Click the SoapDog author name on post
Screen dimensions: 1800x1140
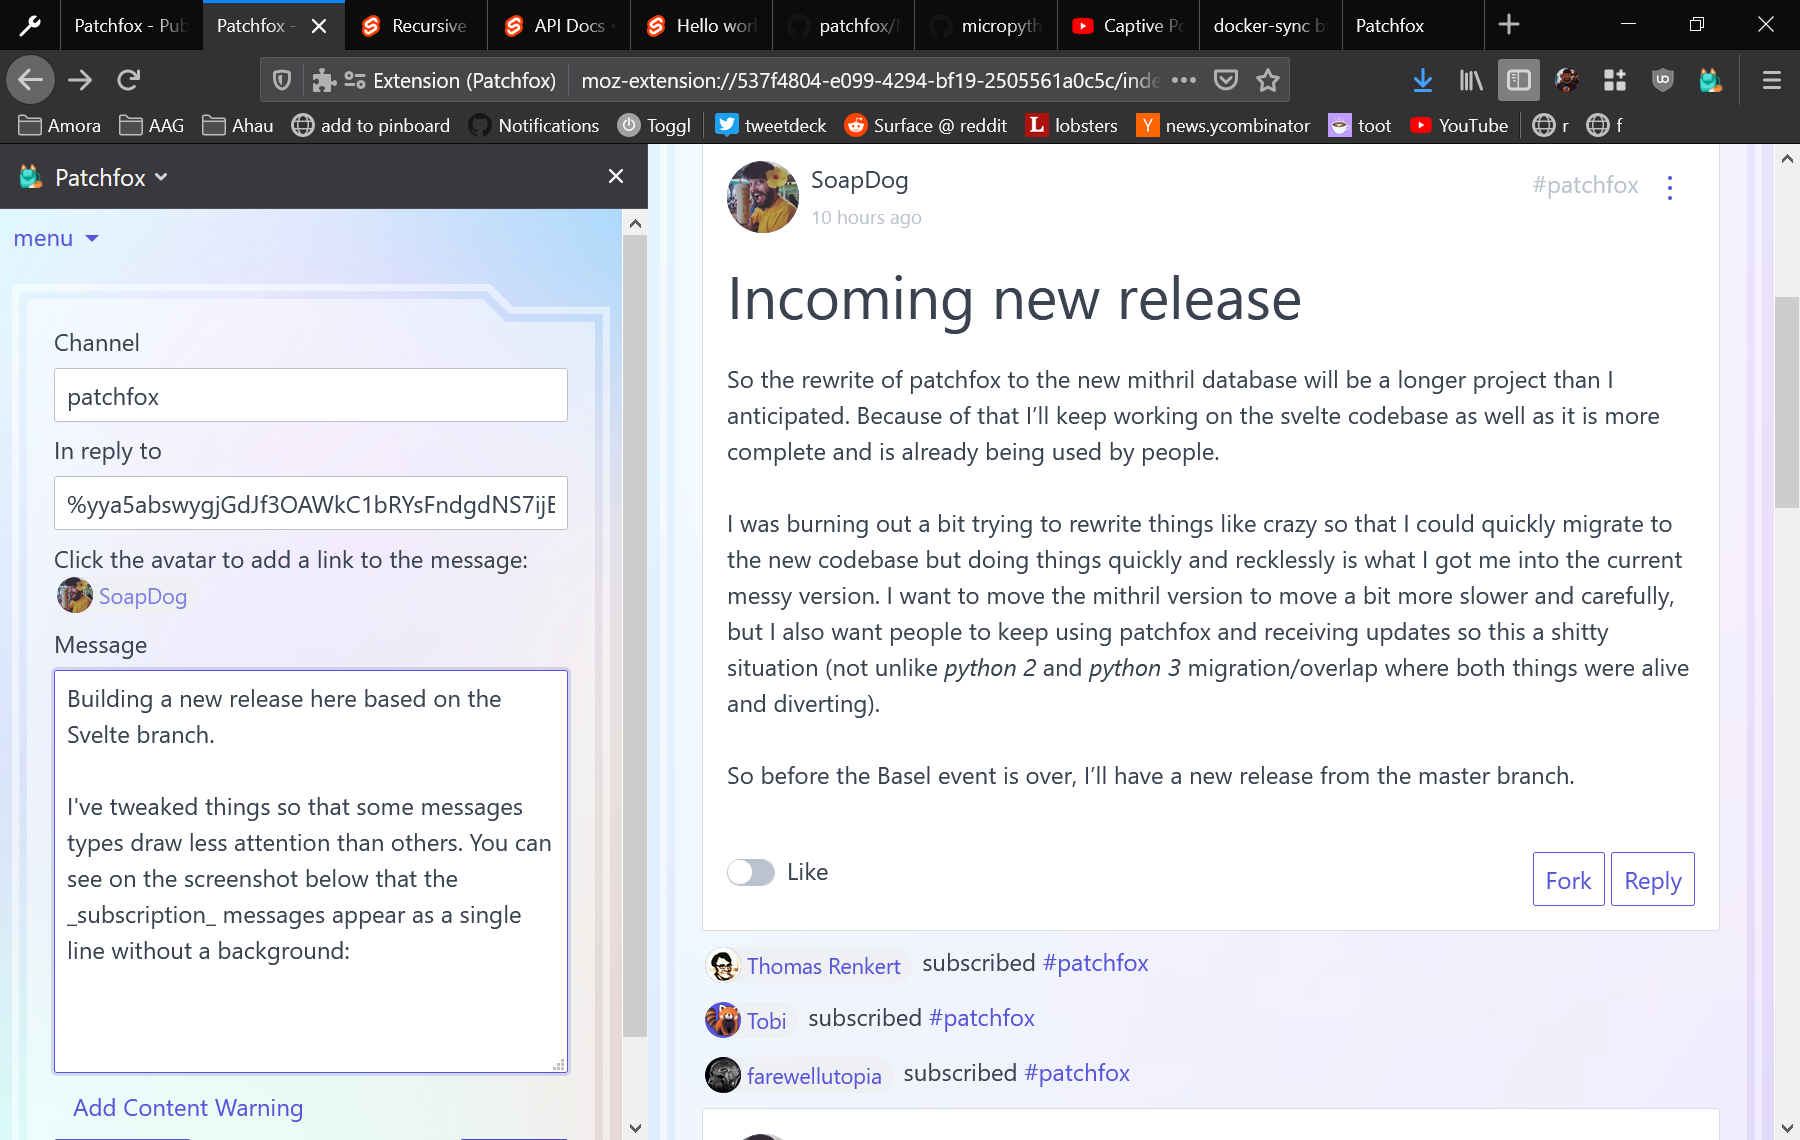point(859,180)
